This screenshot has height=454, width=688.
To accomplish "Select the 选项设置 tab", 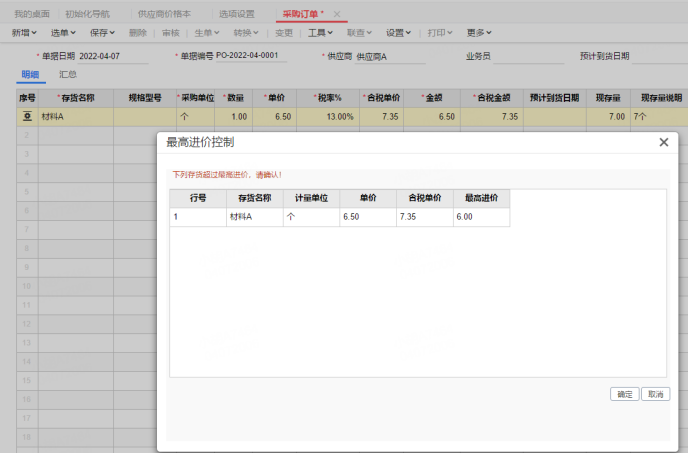I will [x=237, y=14].
